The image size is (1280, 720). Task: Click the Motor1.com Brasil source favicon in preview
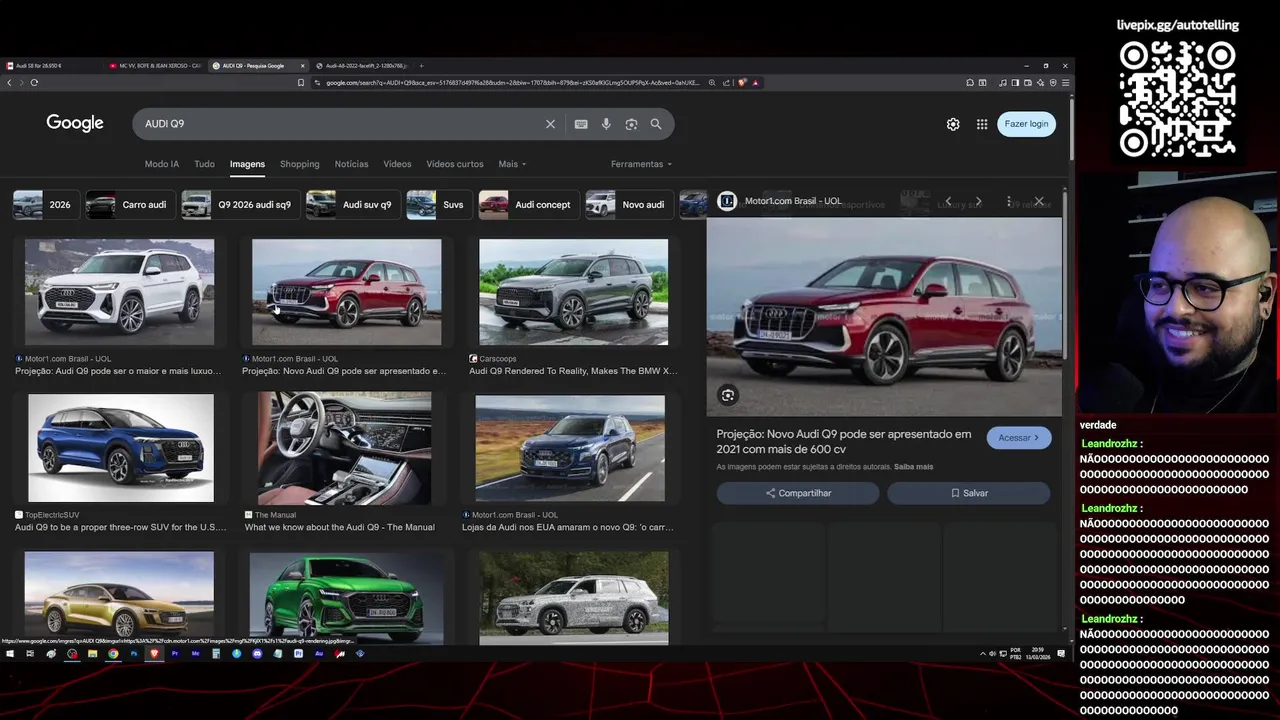pos(727,201)
